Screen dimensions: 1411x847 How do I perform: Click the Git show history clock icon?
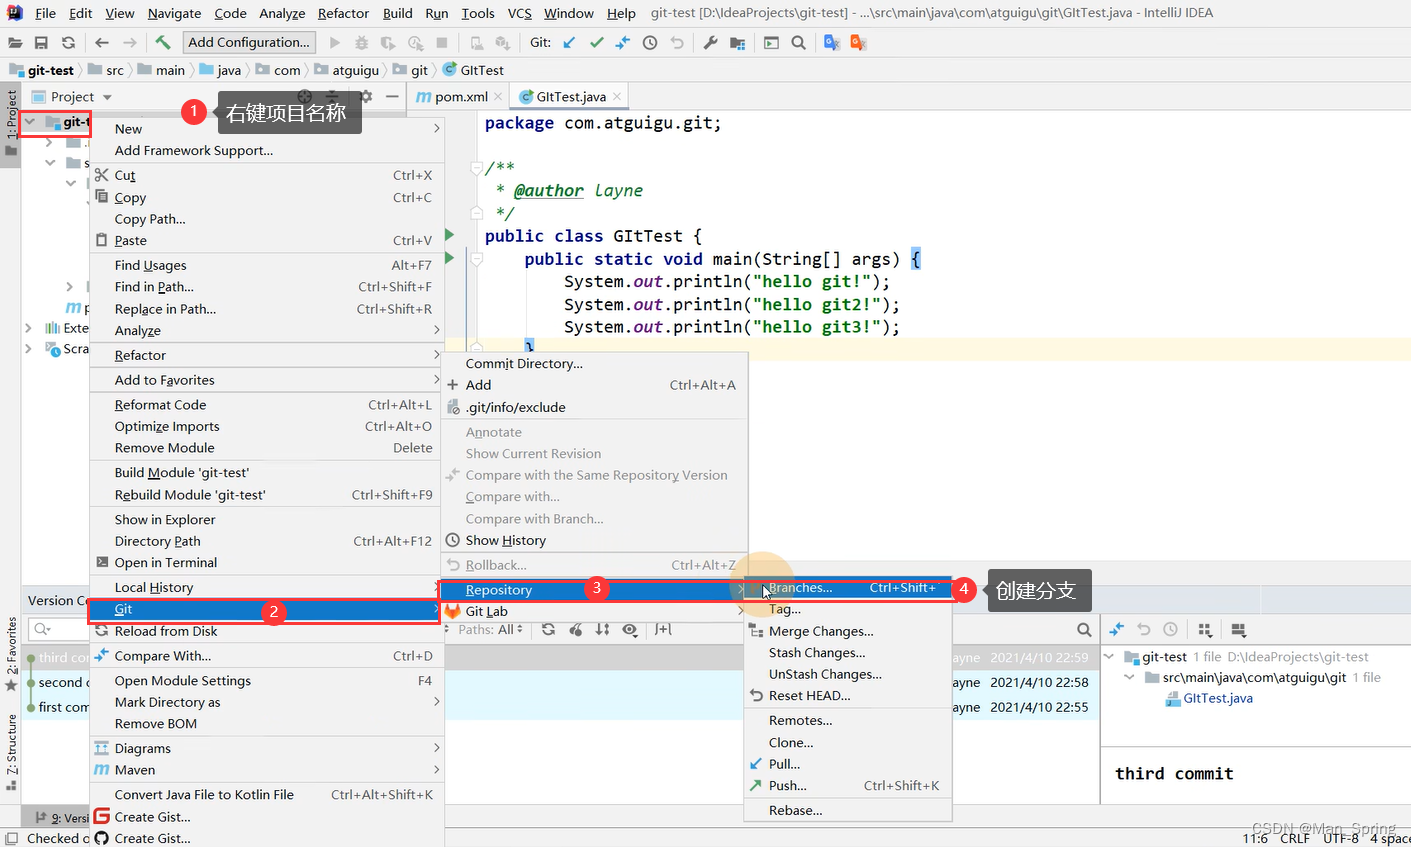(x=650, y=42)
